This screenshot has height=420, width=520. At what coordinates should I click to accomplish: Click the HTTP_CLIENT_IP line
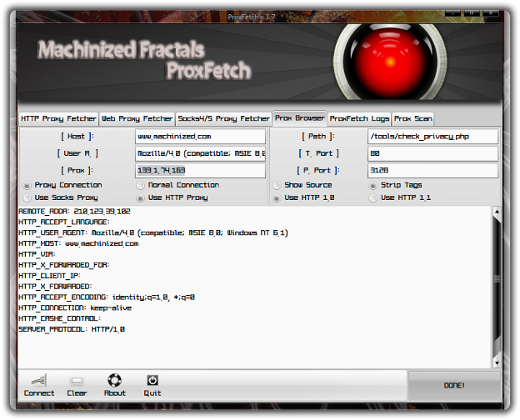tap(49, 276)
